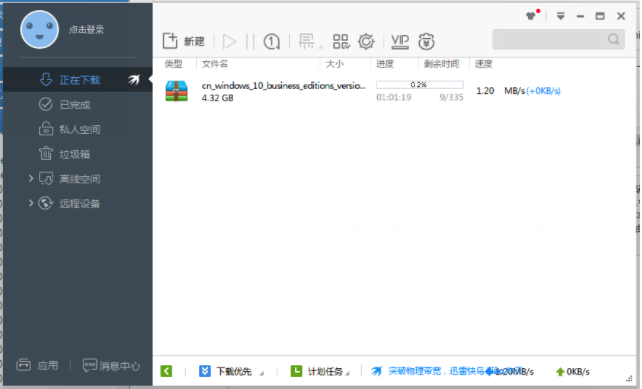Open the VIP icon in toolbar

click(400, 41)
